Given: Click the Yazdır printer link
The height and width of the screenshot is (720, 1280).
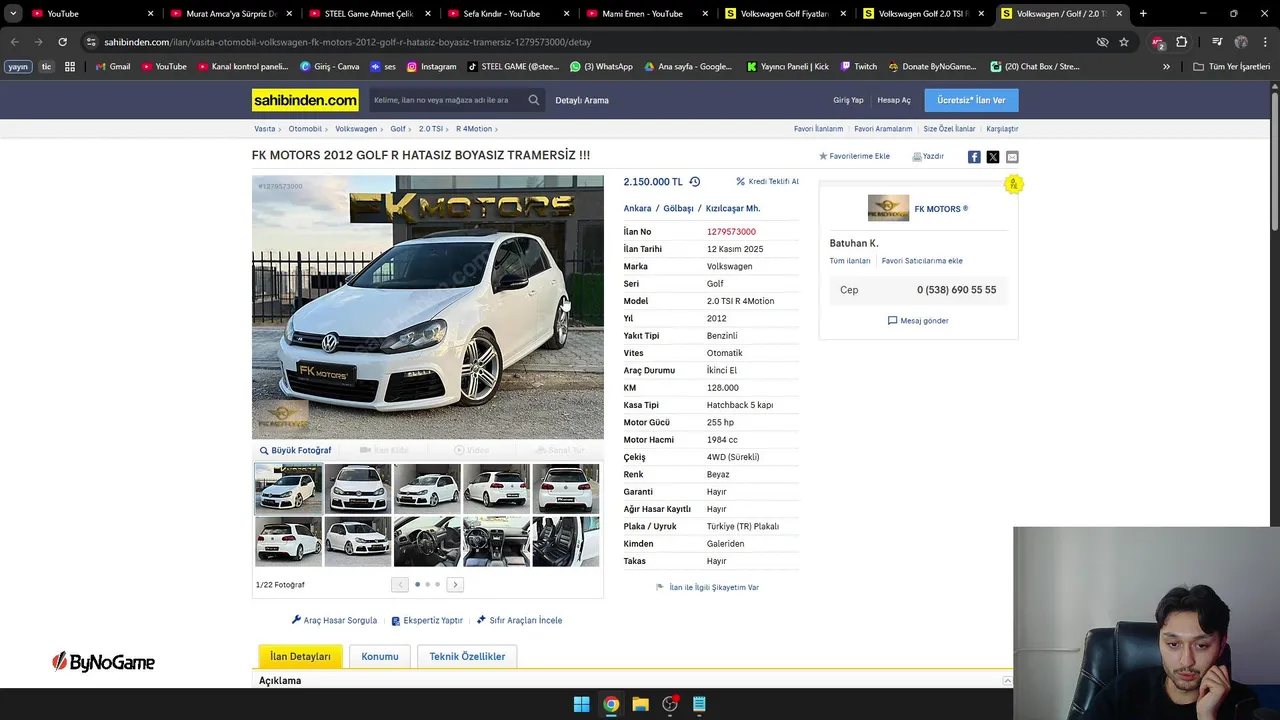Looking at the screenshot, I should click(x=928, y=157).
